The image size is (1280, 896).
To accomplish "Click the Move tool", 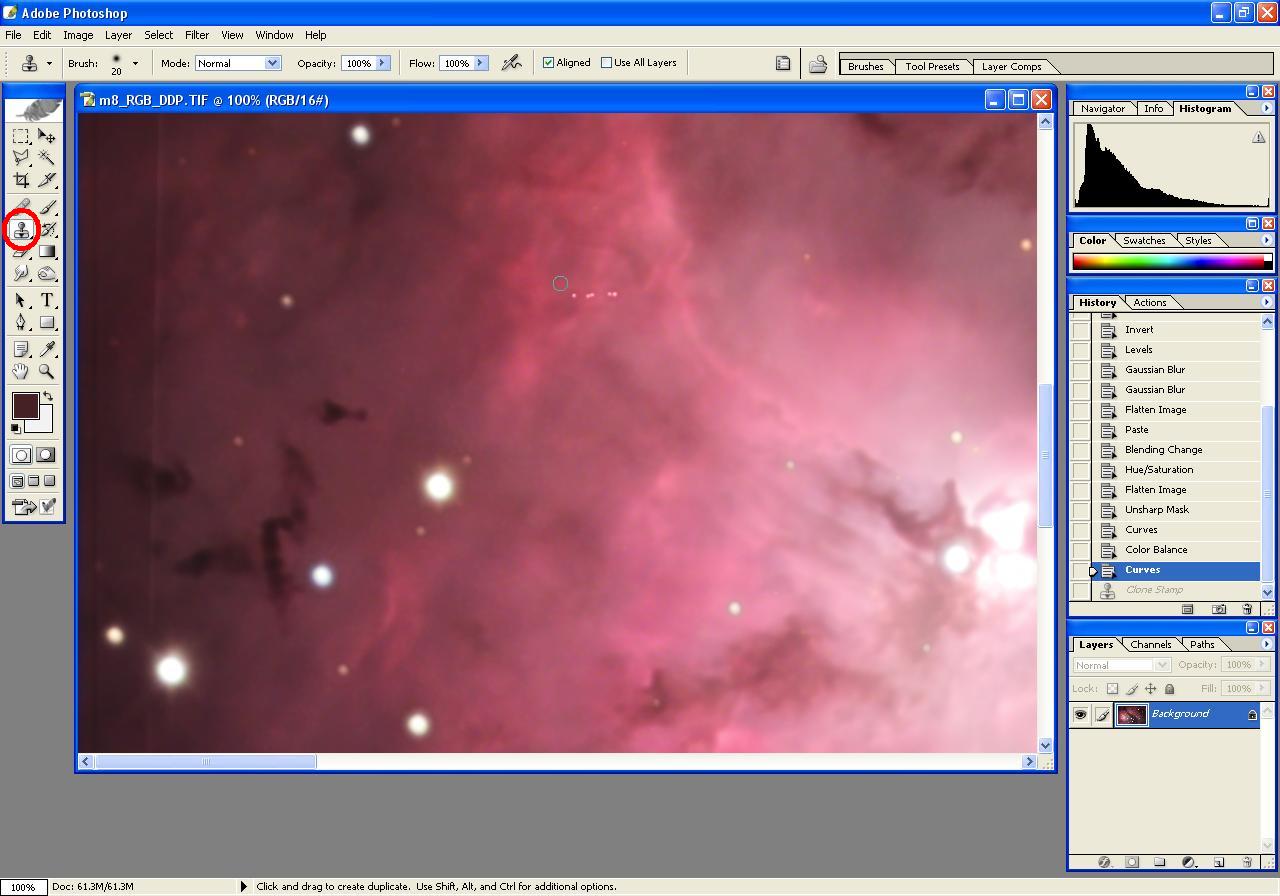I will 47,136.
